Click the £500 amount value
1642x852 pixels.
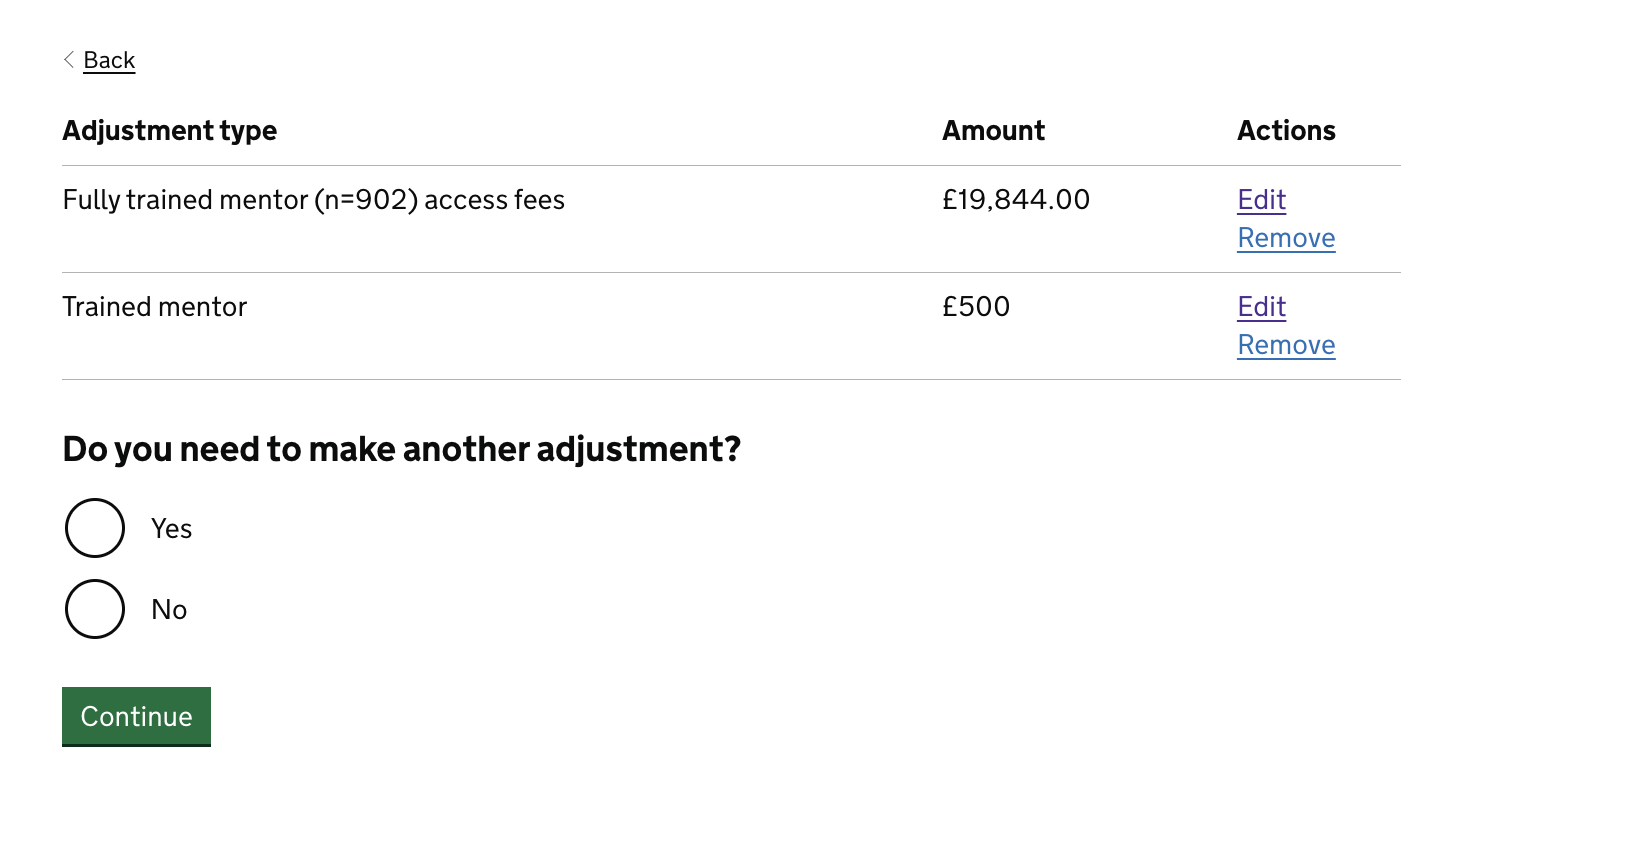tap(975, 306)
